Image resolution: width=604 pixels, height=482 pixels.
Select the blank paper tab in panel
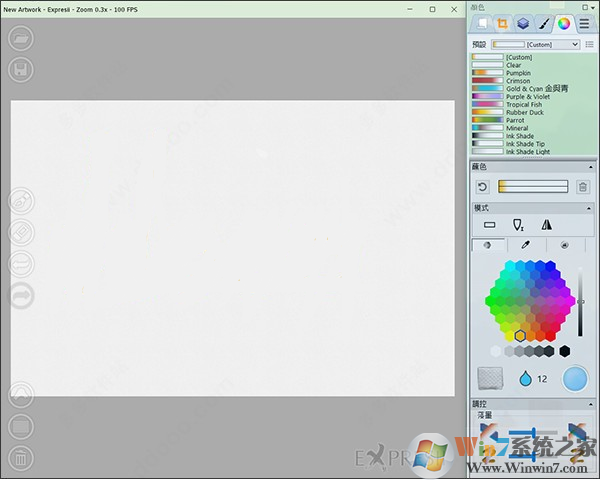point(481,23)
